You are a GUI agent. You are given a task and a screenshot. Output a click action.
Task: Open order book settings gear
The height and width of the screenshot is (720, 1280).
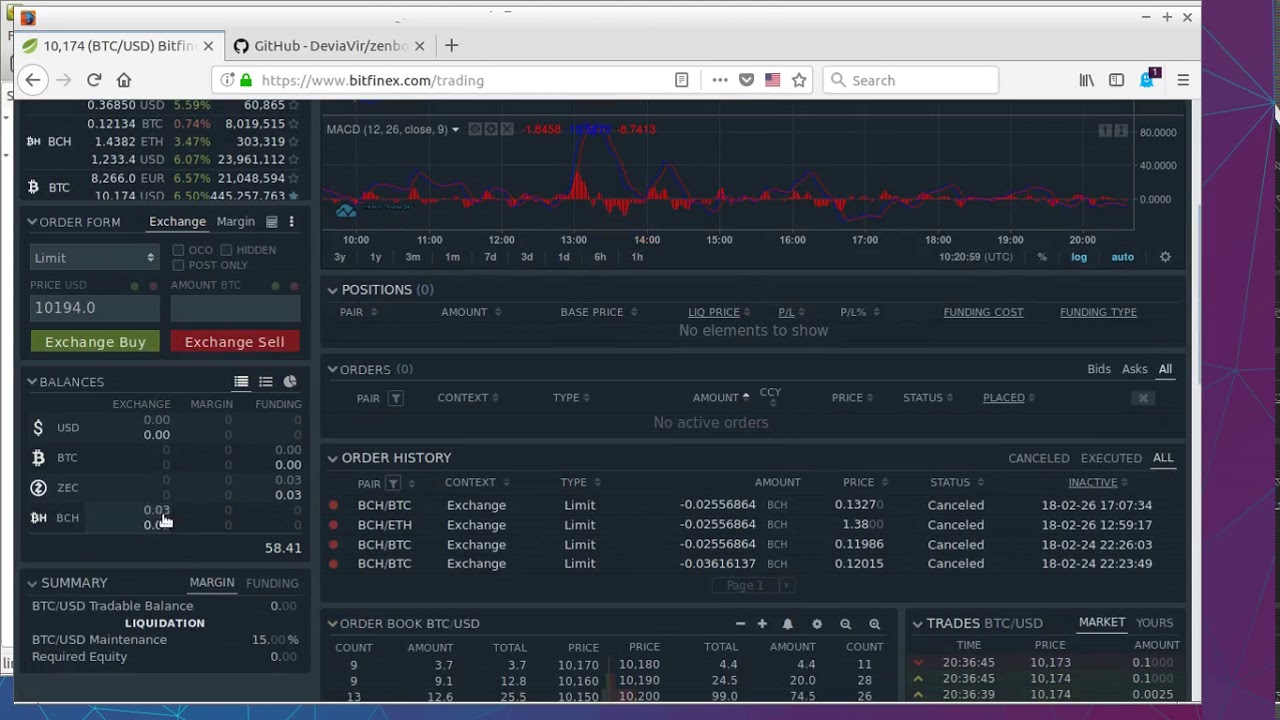(817, 624)
